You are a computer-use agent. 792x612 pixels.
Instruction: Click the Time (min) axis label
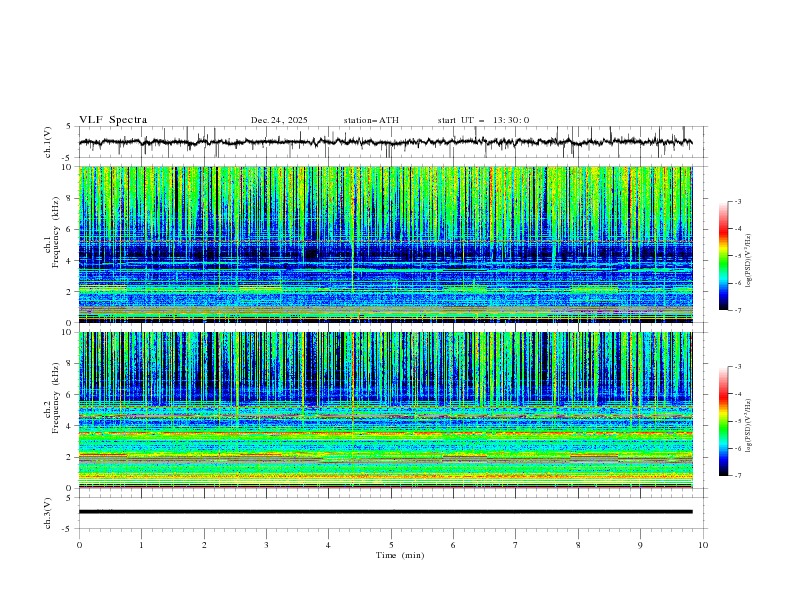399,555
